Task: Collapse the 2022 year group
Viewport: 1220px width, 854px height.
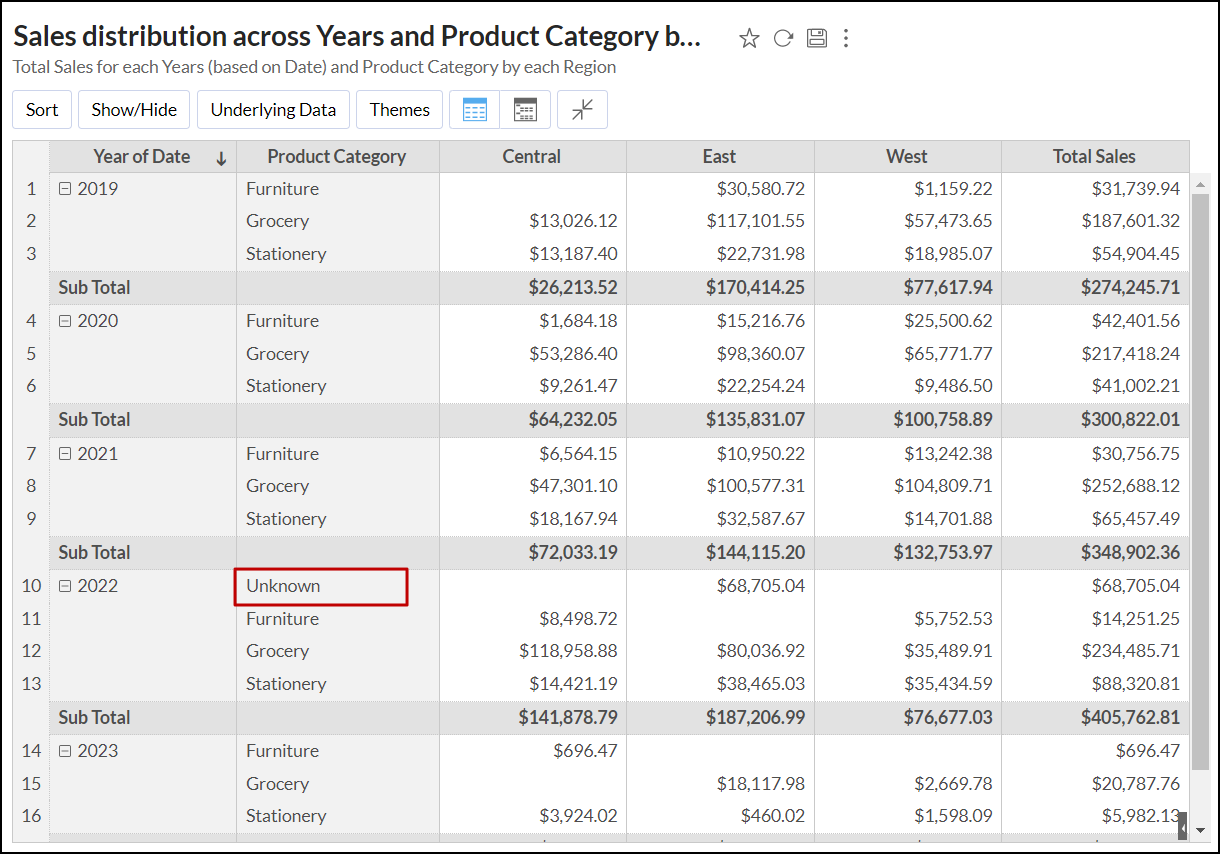Action: tap(65, 586)
